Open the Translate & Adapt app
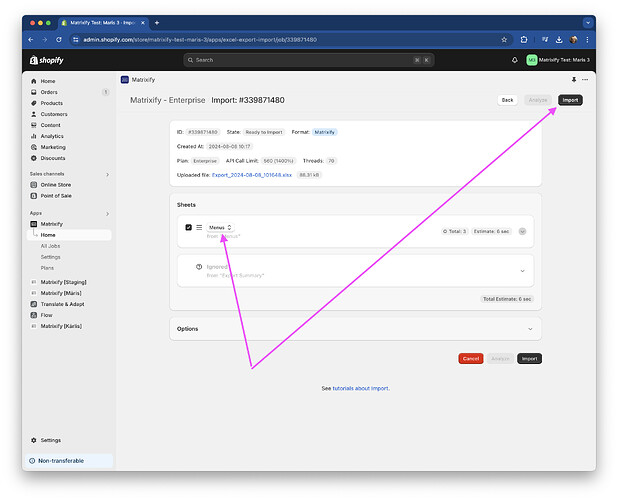618x500 pixels. click(62, 304)
